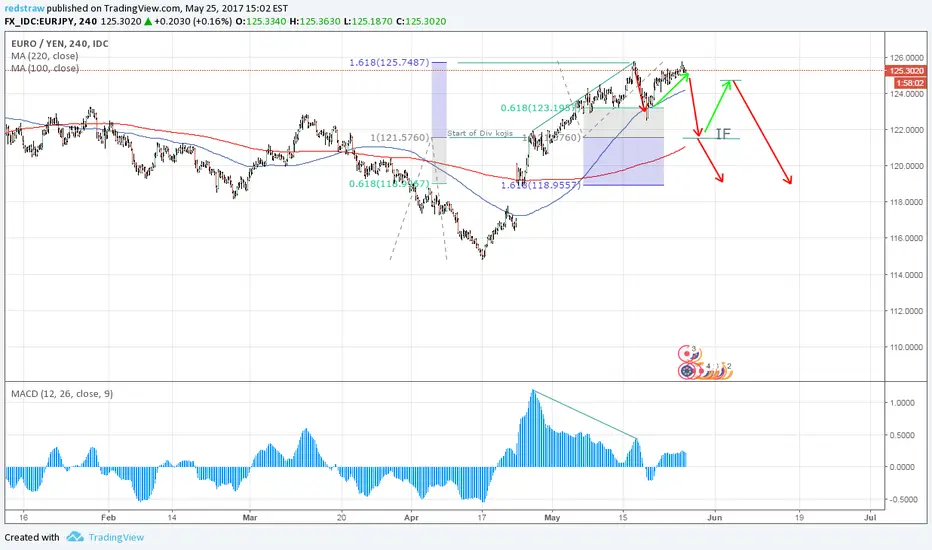Click the H:125.3630 high value
This screenshot has height=550, width=932.
pyautogui.click(x=315, y=21)
